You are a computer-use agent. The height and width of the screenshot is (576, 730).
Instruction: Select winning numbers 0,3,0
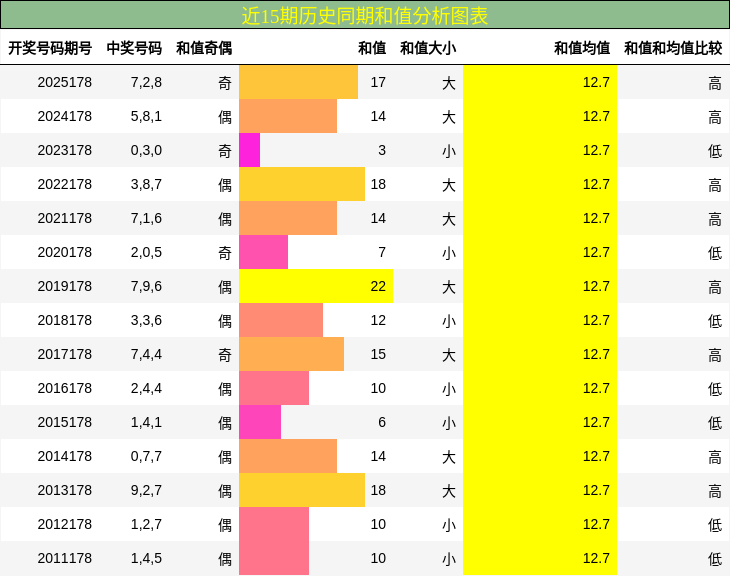146,150
